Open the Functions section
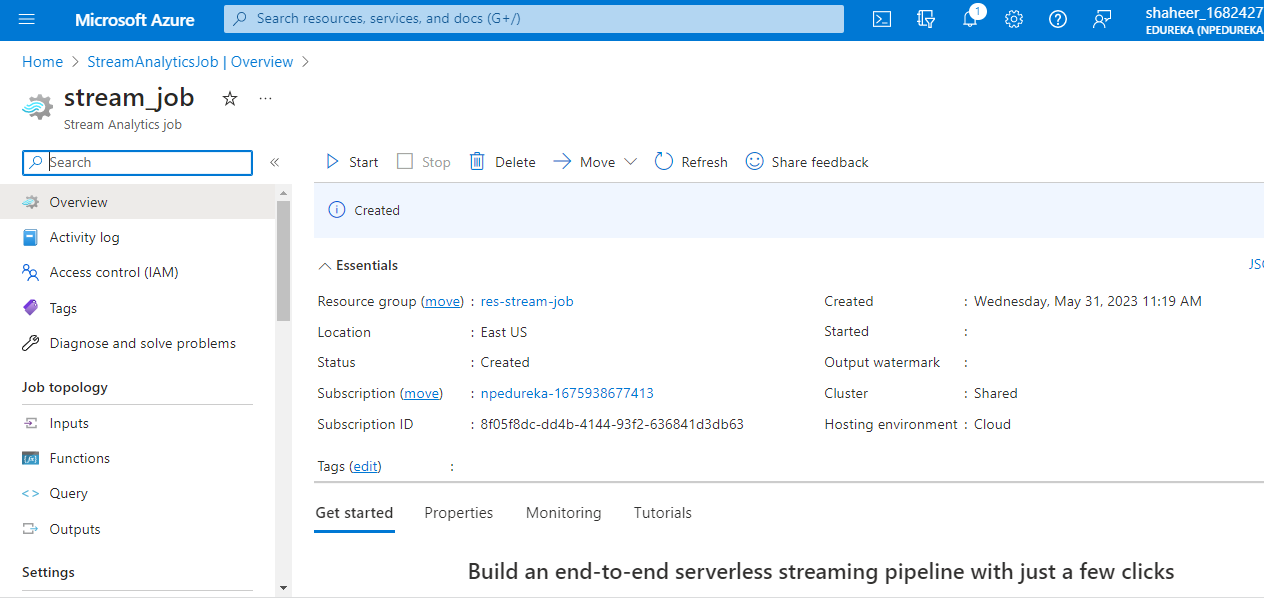This screenshot has width=1264, height=599. point(79,457)
